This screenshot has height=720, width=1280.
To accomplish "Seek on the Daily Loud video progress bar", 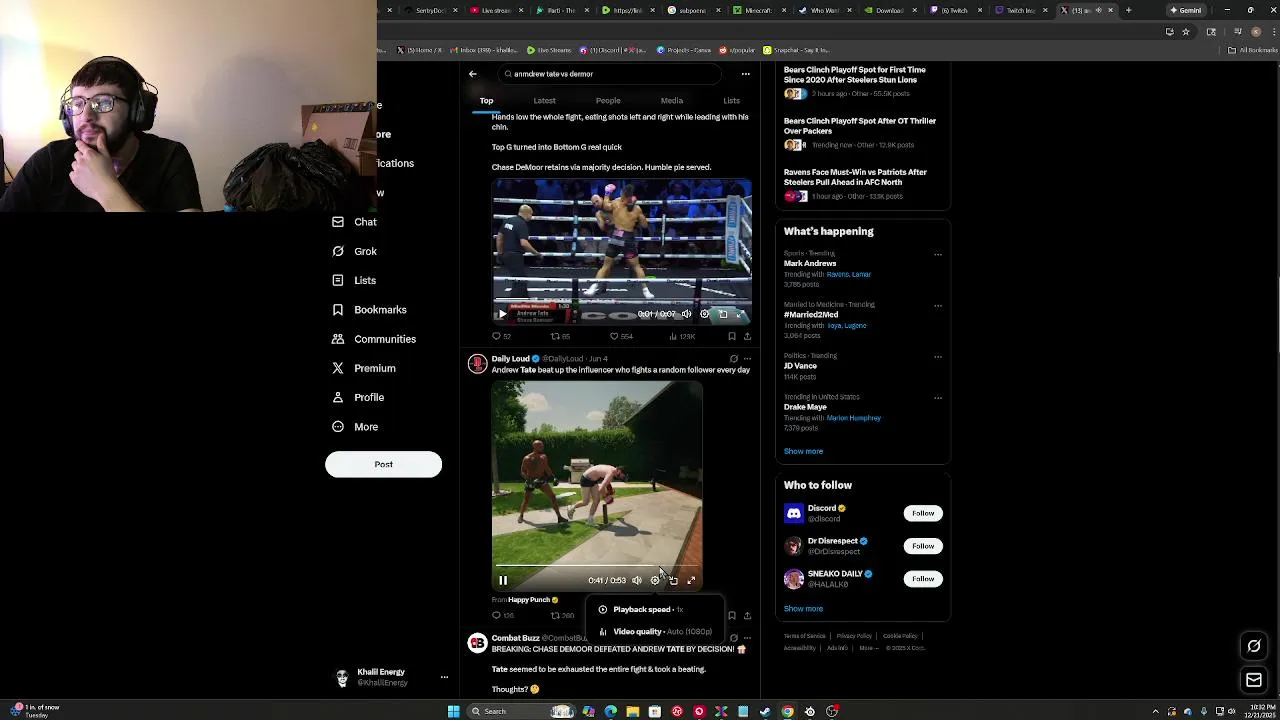I will [x=597, y=566].
